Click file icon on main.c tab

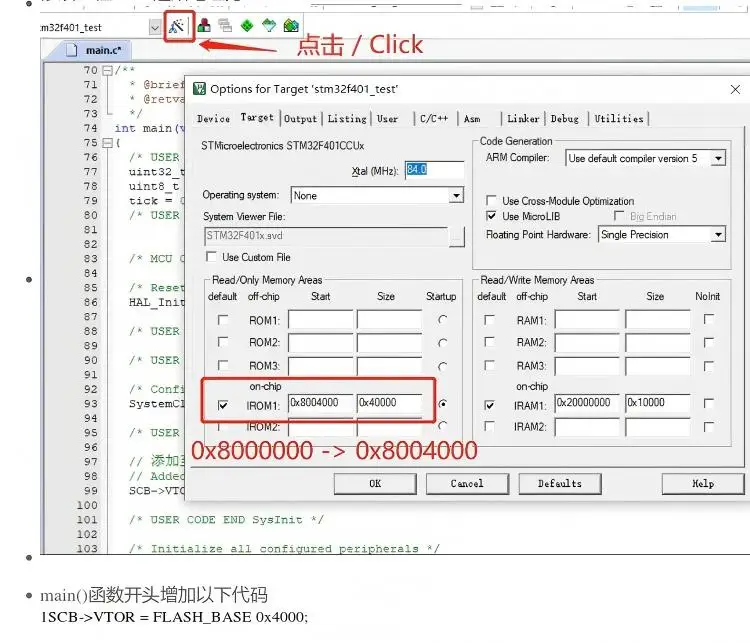(x=72, y=50)
